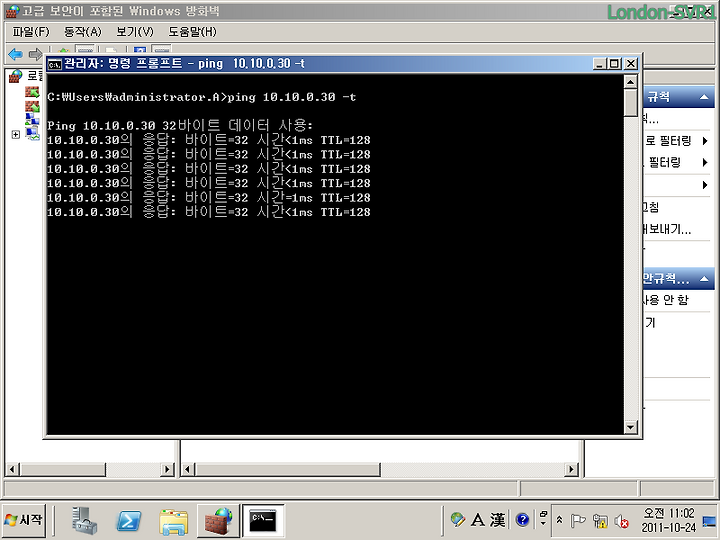Click the command prompt scrollbar down arrow
Viewport: 720px width, 540px height.
630,427
